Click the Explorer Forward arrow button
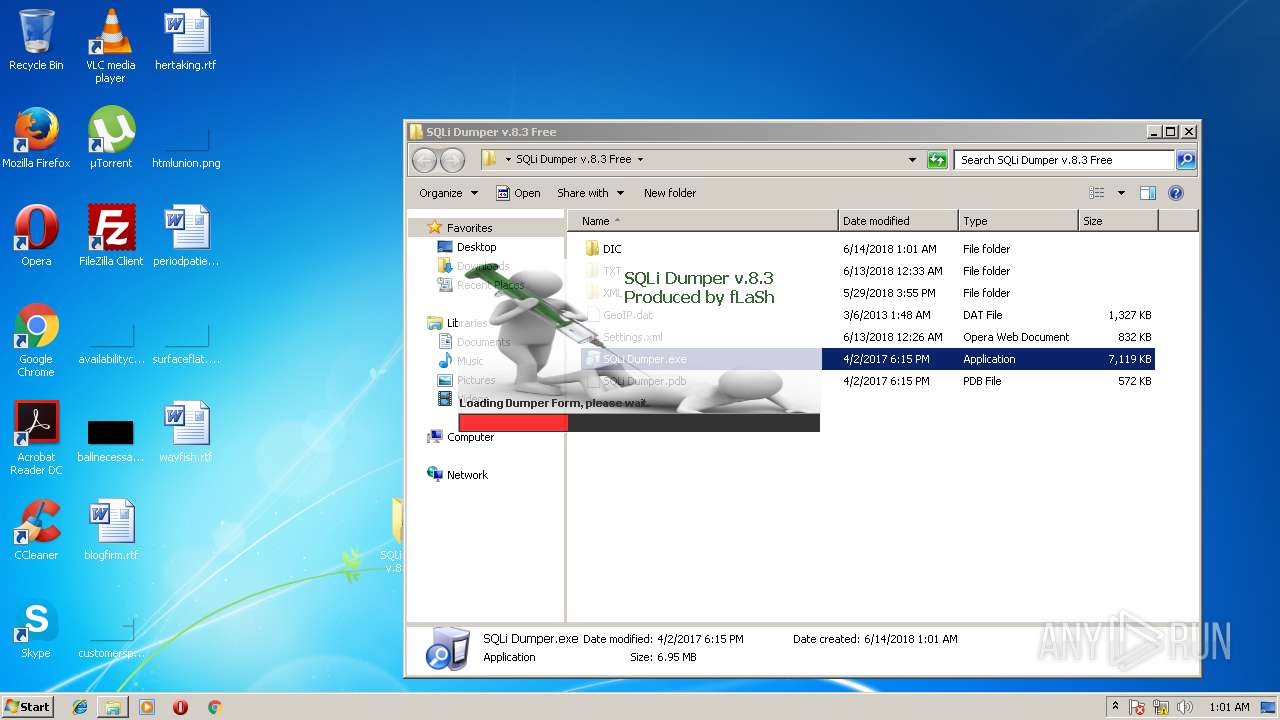 coord(452,160)
